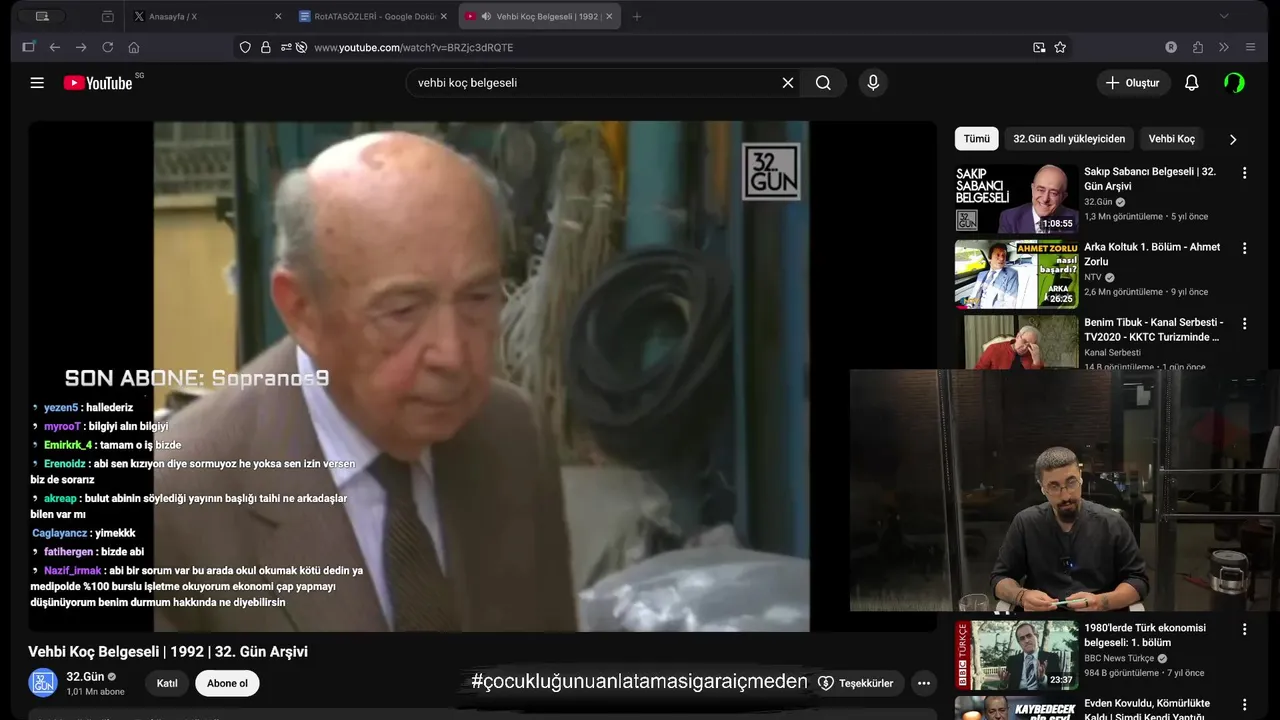Open the YouTube guide hamburger menu
This screenshot has width=1280, height=720.
coord(37,83)
